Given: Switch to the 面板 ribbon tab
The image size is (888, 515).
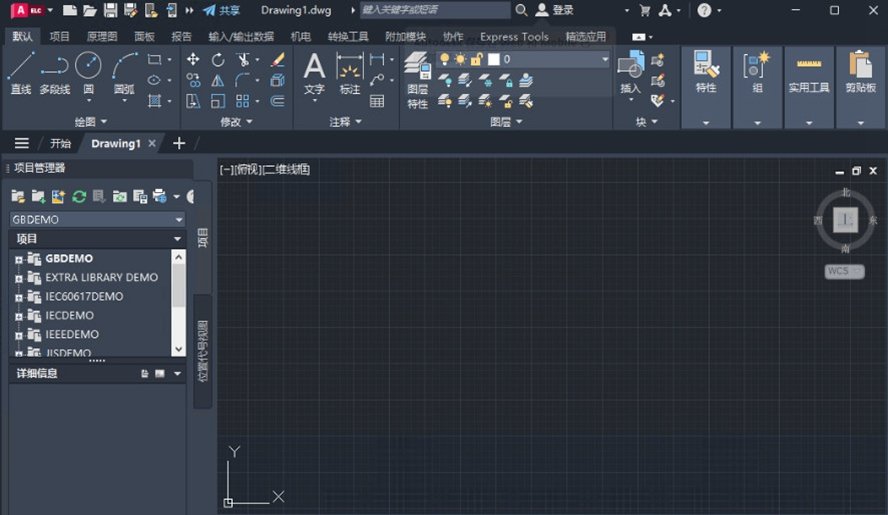Looking at the screenshot, I should click(x=144, y=37).
